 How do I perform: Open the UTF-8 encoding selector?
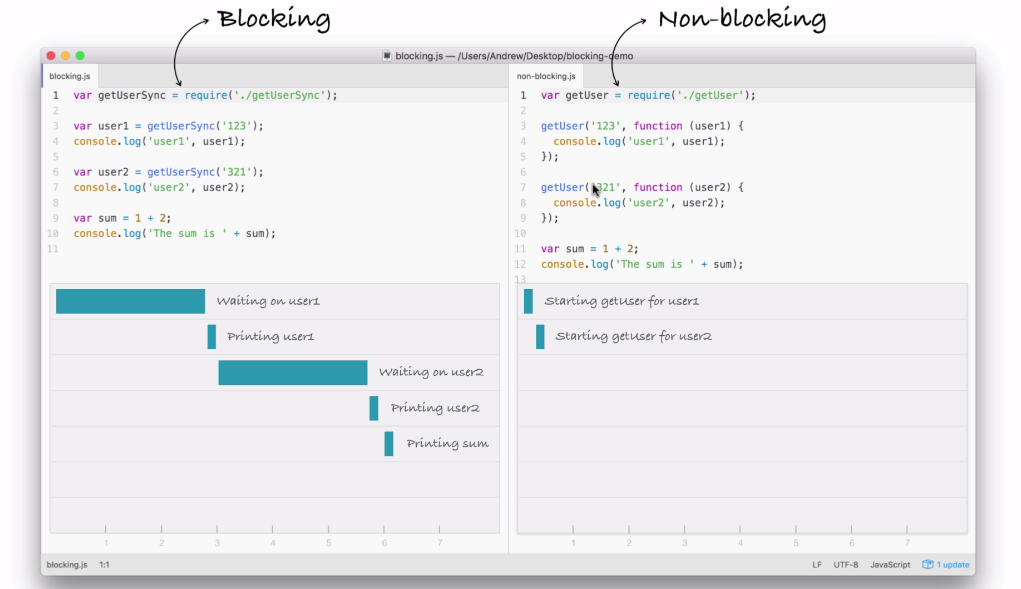click(x=846, y=565)
